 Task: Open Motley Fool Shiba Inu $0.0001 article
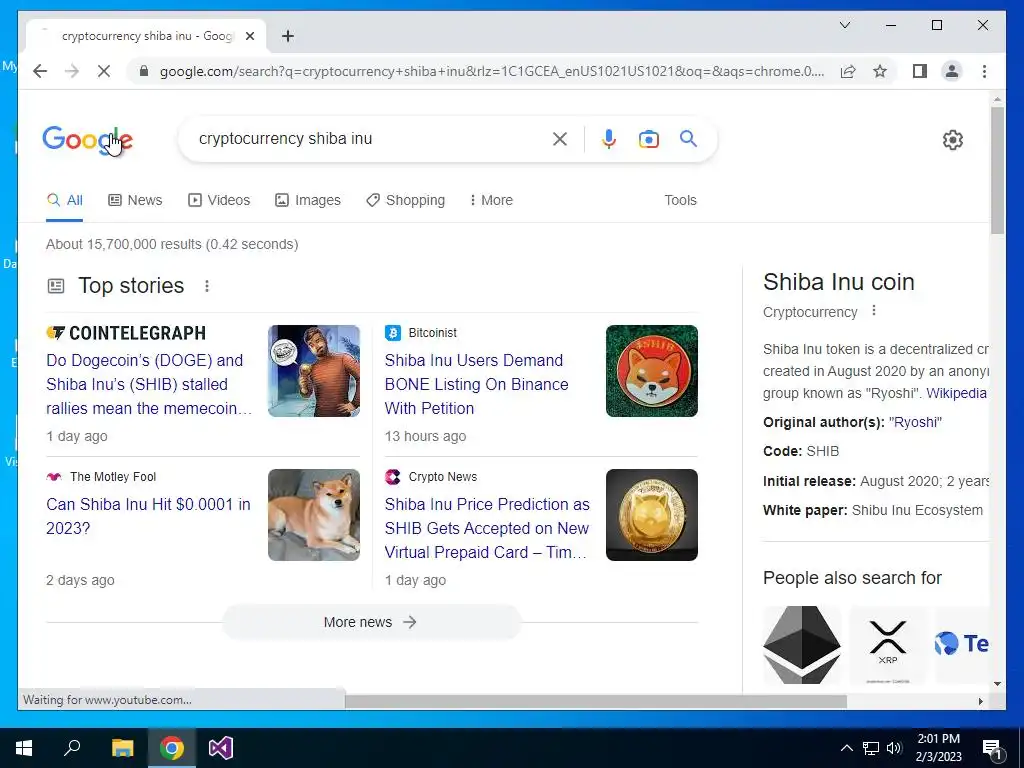click(x=148, y=516)
